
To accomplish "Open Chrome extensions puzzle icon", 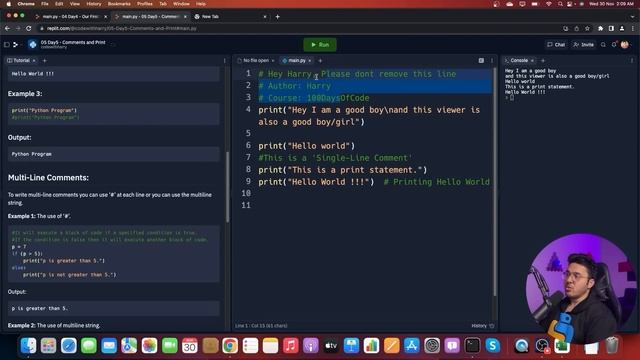I will pos(600,29).
